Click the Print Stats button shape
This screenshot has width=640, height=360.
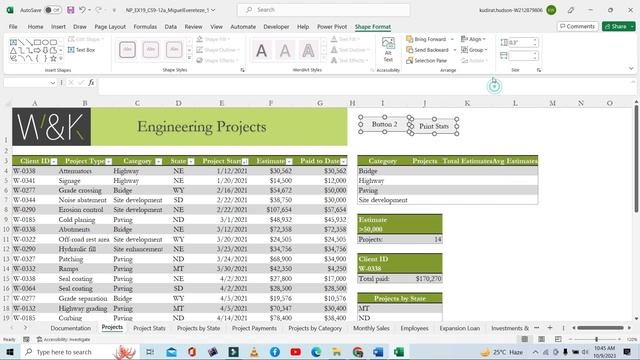click(434, 127)
